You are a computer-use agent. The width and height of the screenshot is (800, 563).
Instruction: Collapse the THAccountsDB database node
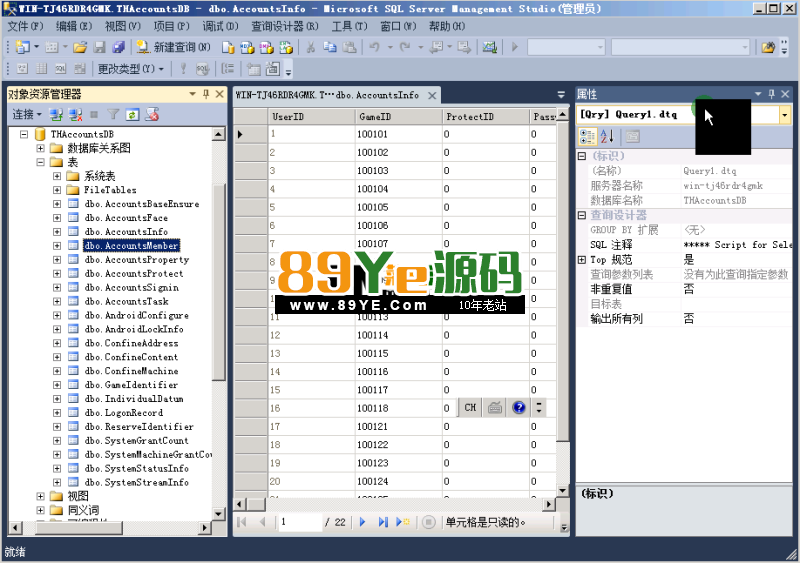coord(23,134)
